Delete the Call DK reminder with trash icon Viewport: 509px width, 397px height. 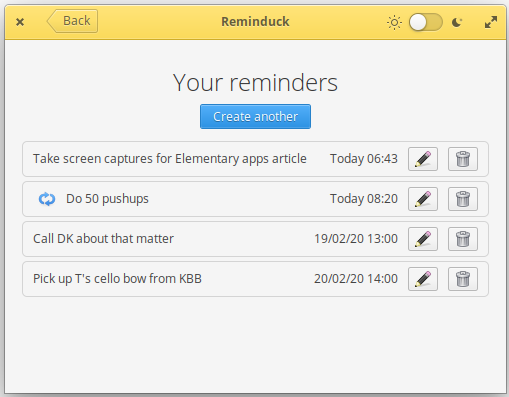click(x=463, y=239)
